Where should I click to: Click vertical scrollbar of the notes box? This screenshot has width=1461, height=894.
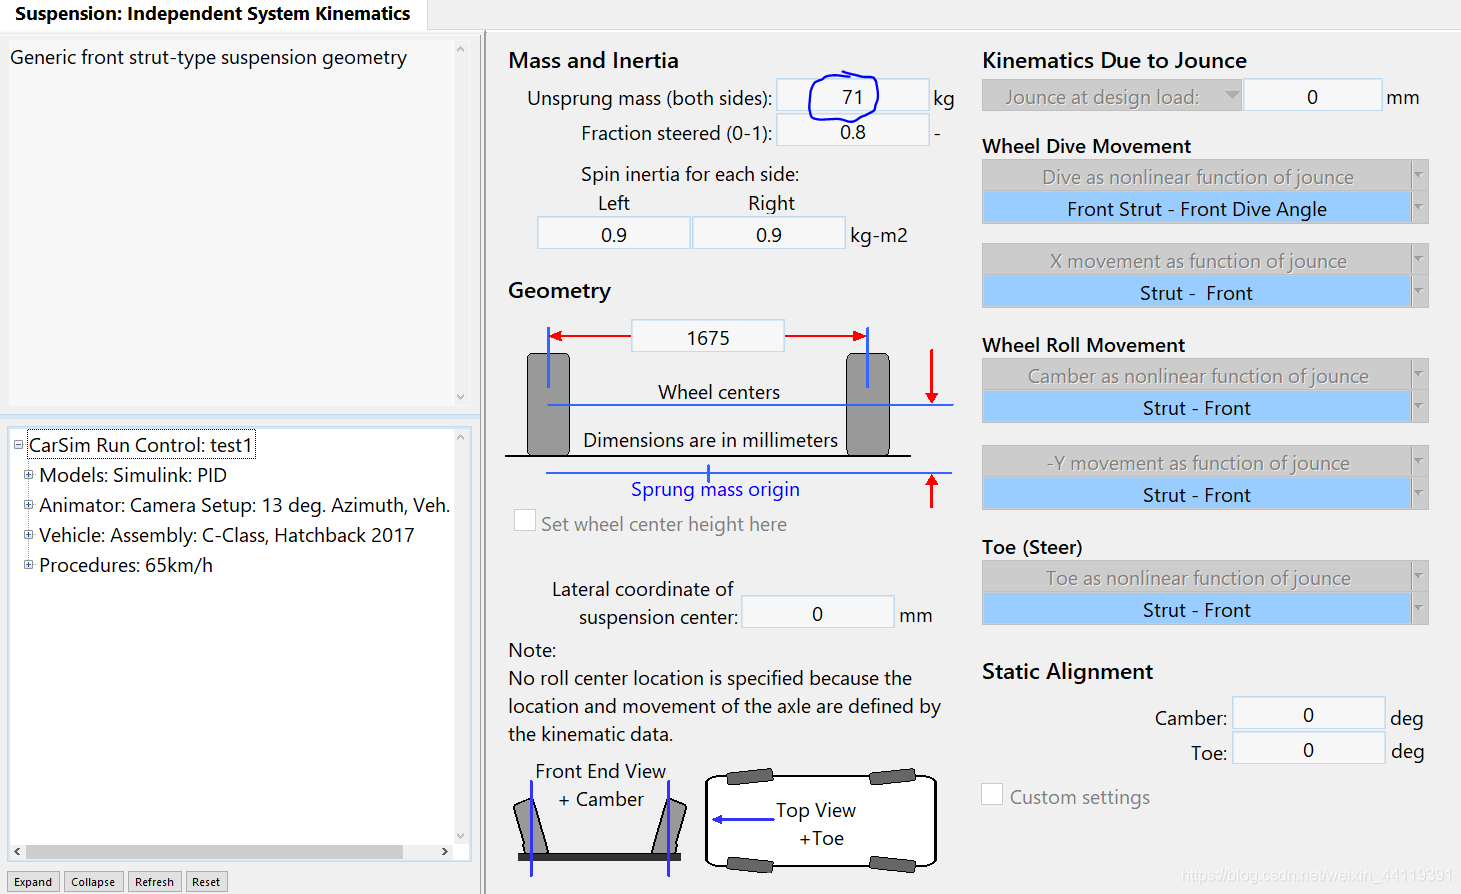coord(461,223)
